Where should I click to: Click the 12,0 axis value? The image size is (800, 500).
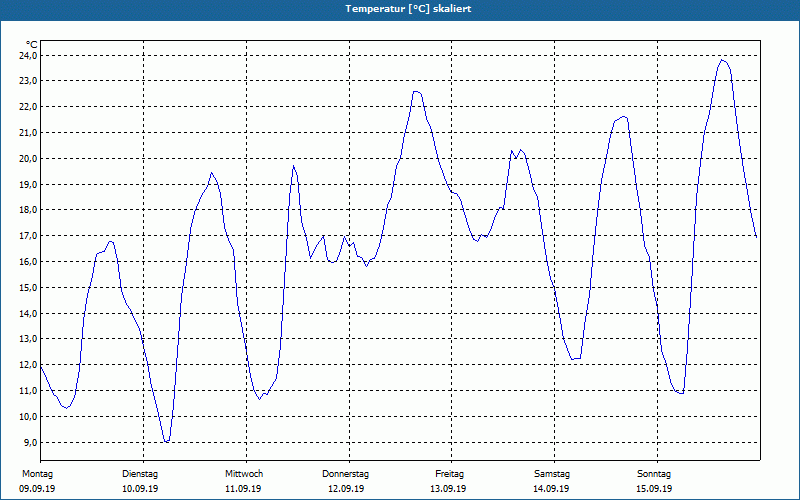(x=28, y=365)
